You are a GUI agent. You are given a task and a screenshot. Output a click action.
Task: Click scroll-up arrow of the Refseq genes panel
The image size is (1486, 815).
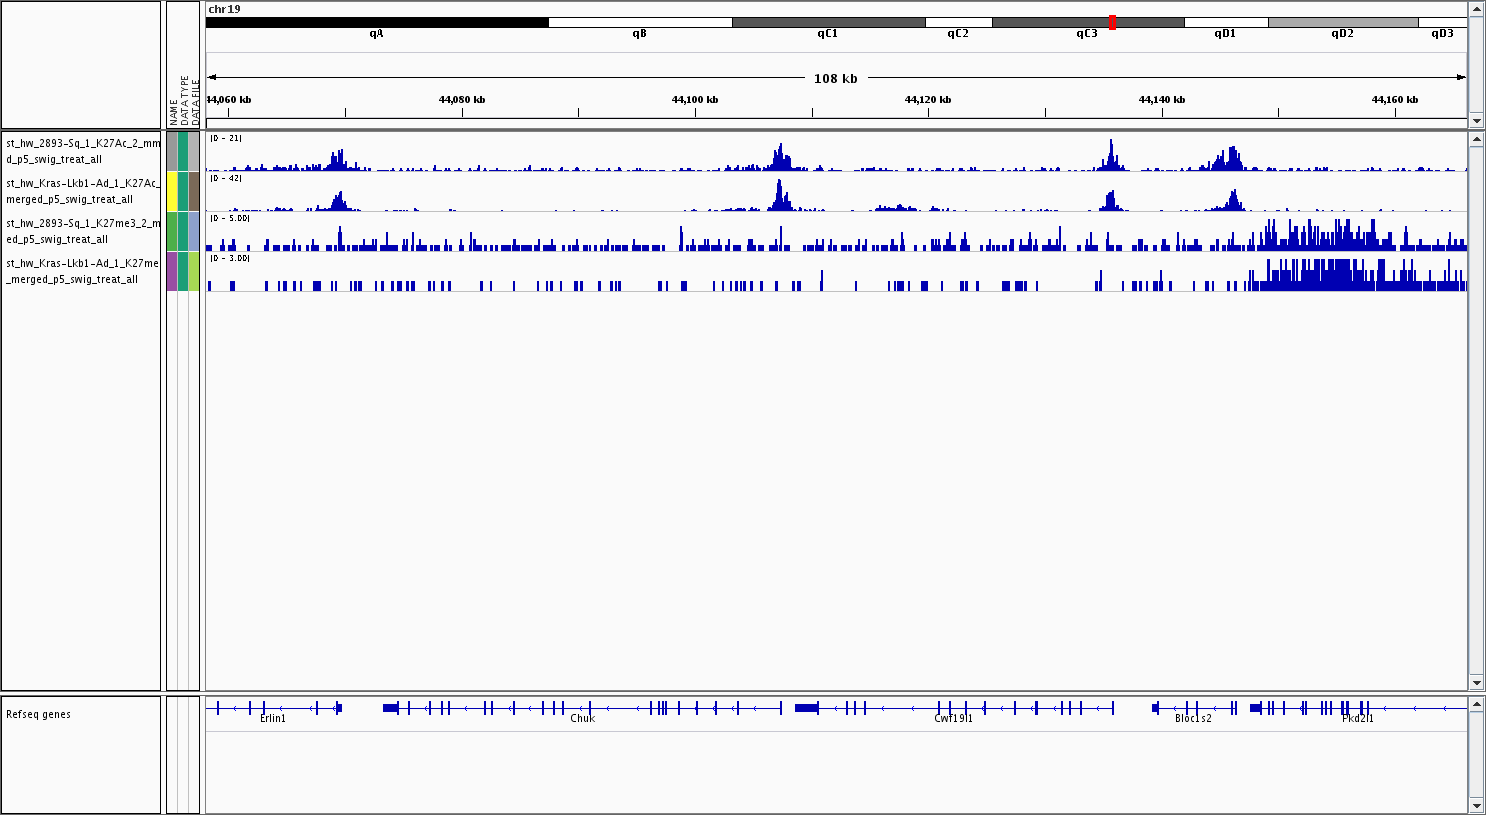(1476, 704)
